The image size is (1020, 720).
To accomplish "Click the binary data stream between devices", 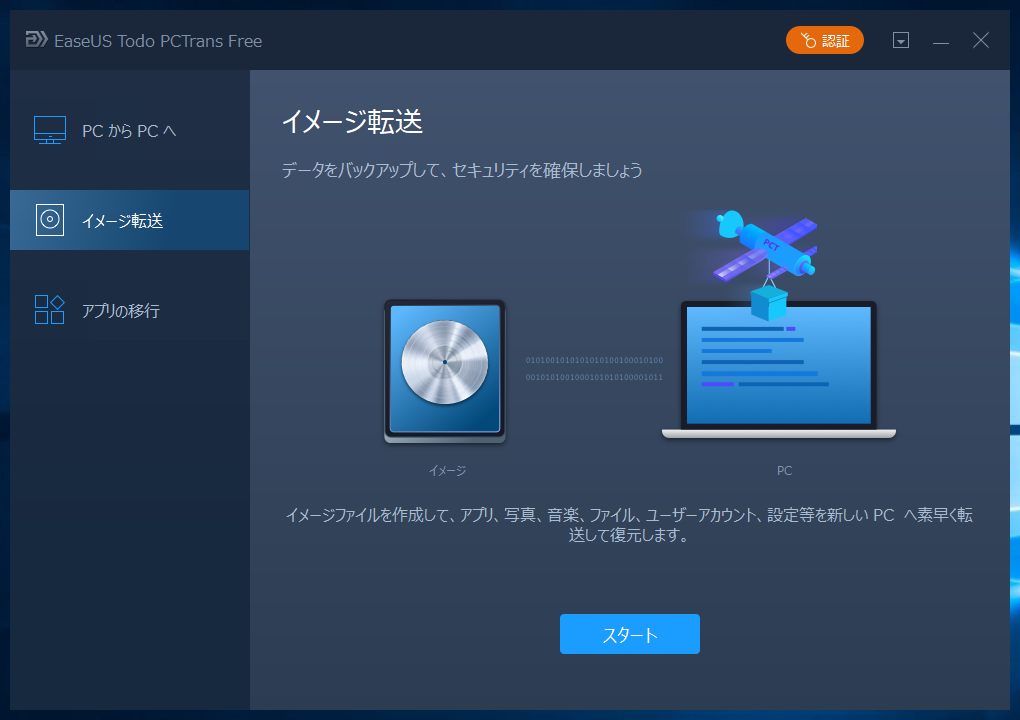I will click(594, 368).
